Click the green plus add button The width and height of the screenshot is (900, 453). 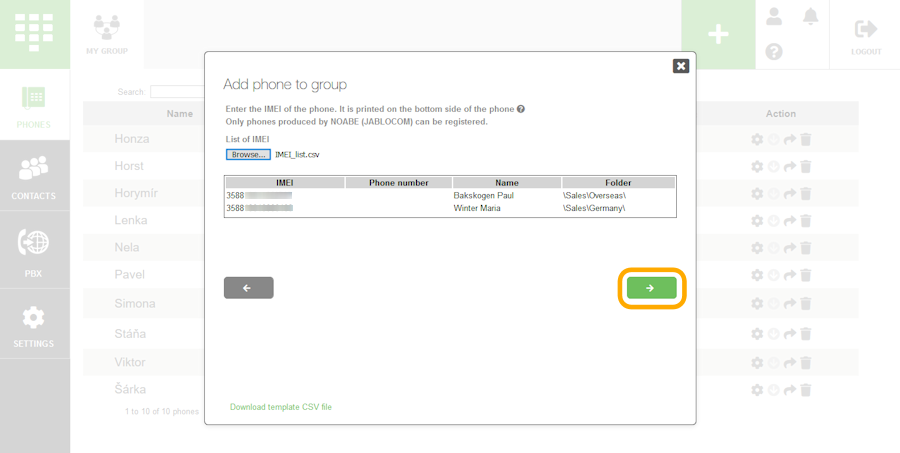pos(718,34)
